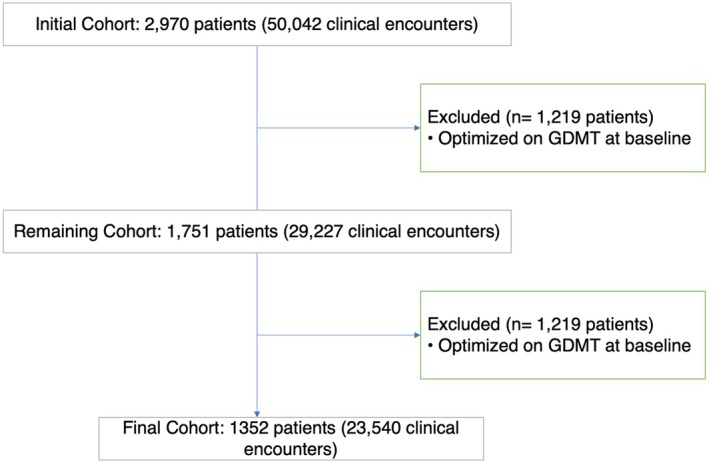Click the downward arrowhead above Final Cohort

pyautogui.click(x=257, y=414)
